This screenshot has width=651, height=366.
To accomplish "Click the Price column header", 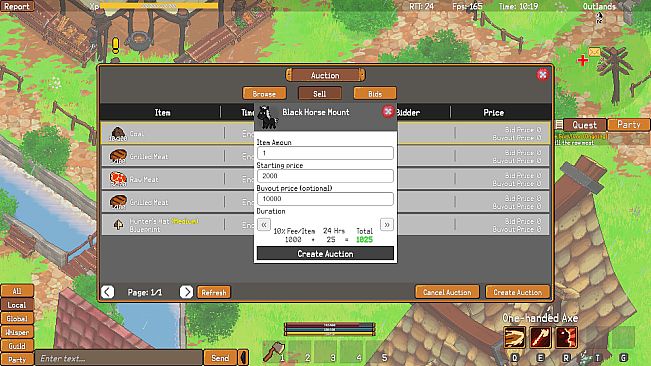I will click(494, 112).
